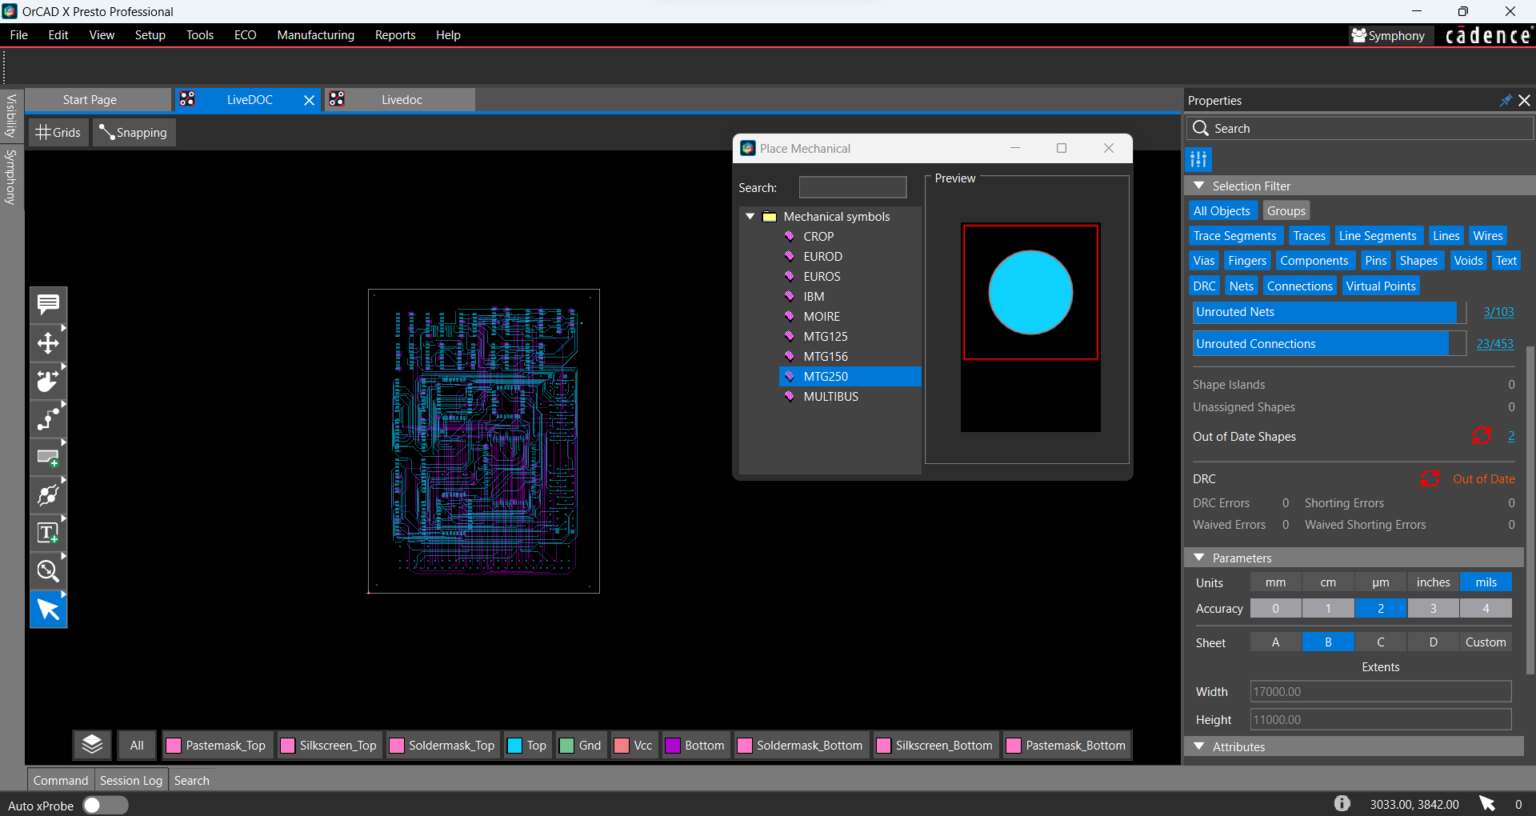This screenshot has height=816, width=1536.
Task: Choose sheet size A
Action: point(1276,642)
